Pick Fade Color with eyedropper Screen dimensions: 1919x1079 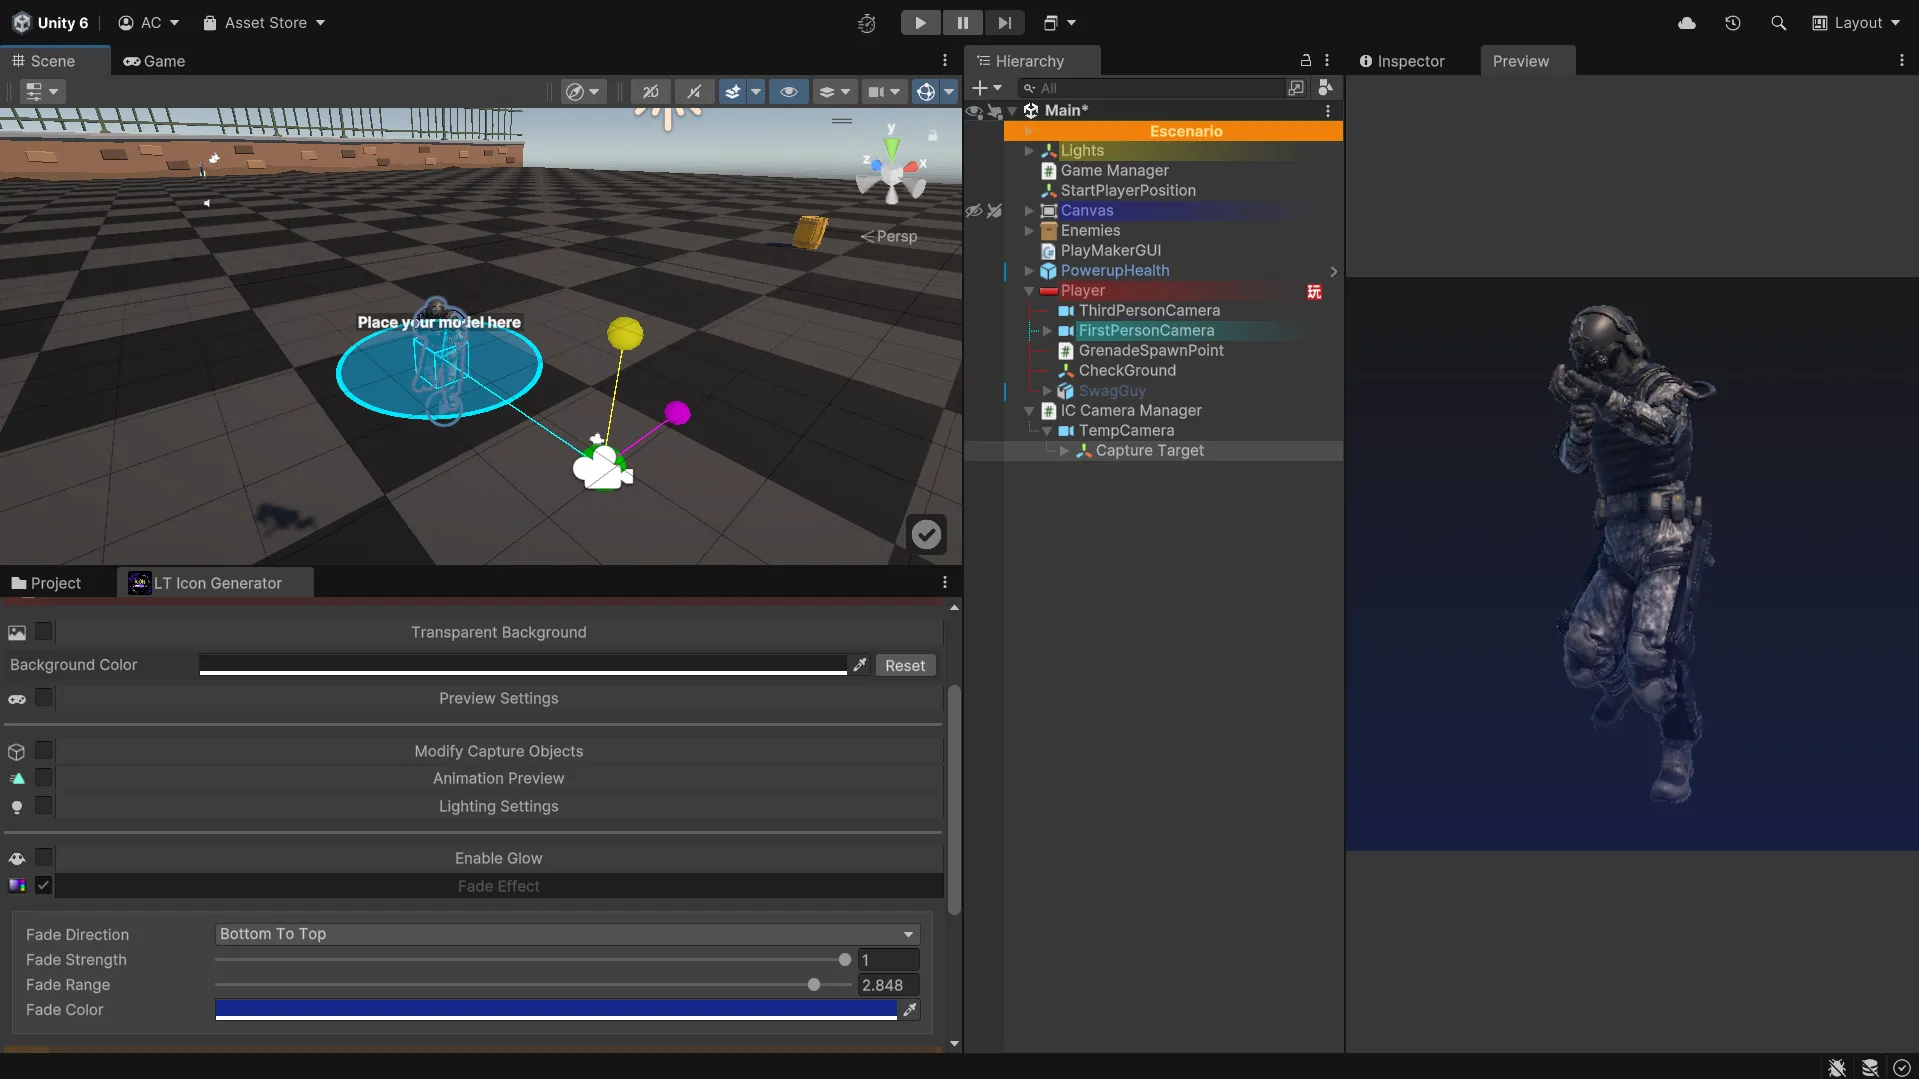(909, 1010)
